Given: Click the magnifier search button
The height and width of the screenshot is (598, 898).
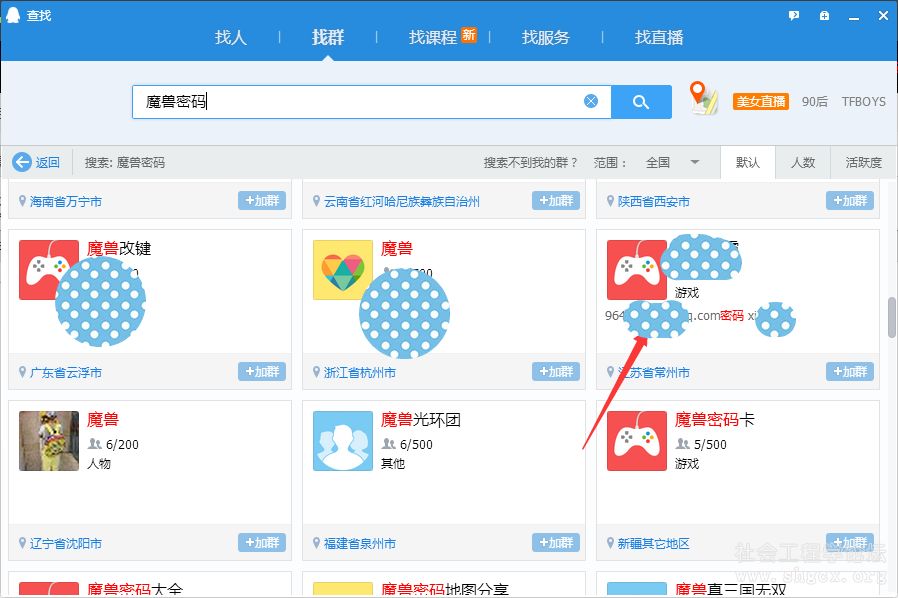Looking at the screenshot, I should (x=641, y=102).
